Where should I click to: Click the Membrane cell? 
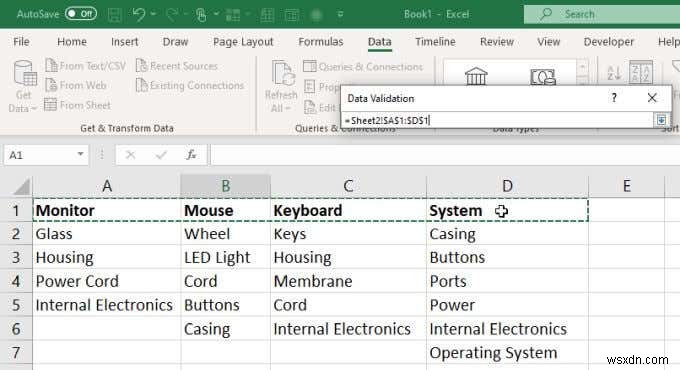348,281
